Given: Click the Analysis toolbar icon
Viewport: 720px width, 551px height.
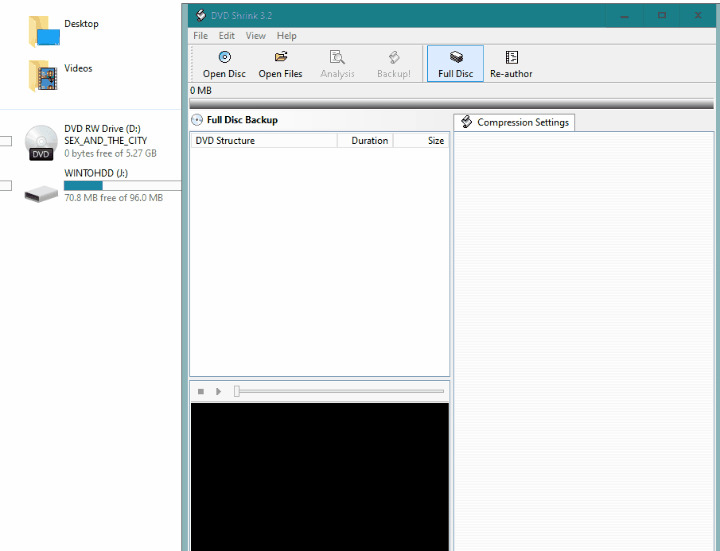Looking at the screenshot, I should 337,58.
